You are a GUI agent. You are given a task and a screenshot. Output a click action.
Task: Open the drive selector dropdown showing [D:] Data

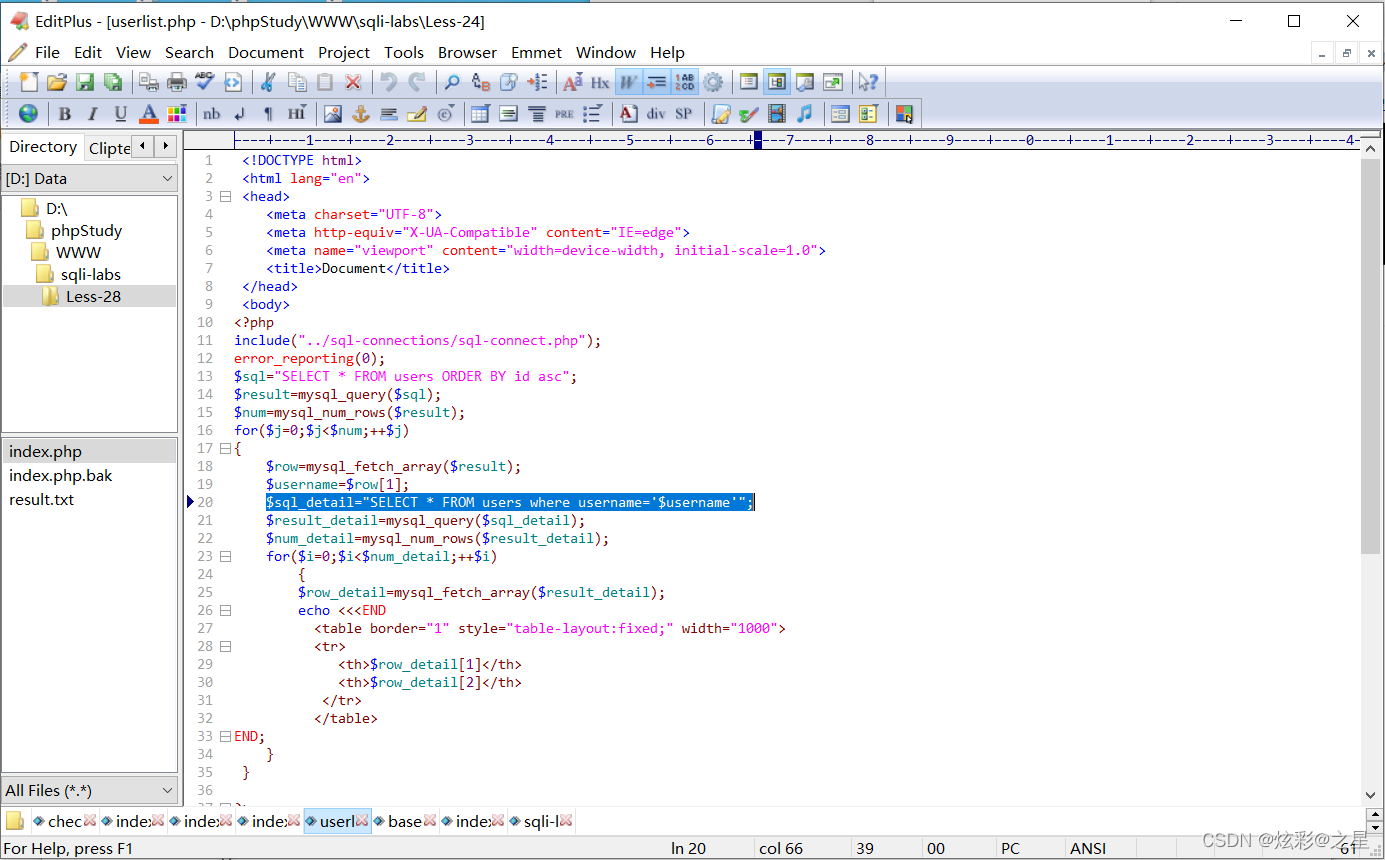(x=90, y=178)
